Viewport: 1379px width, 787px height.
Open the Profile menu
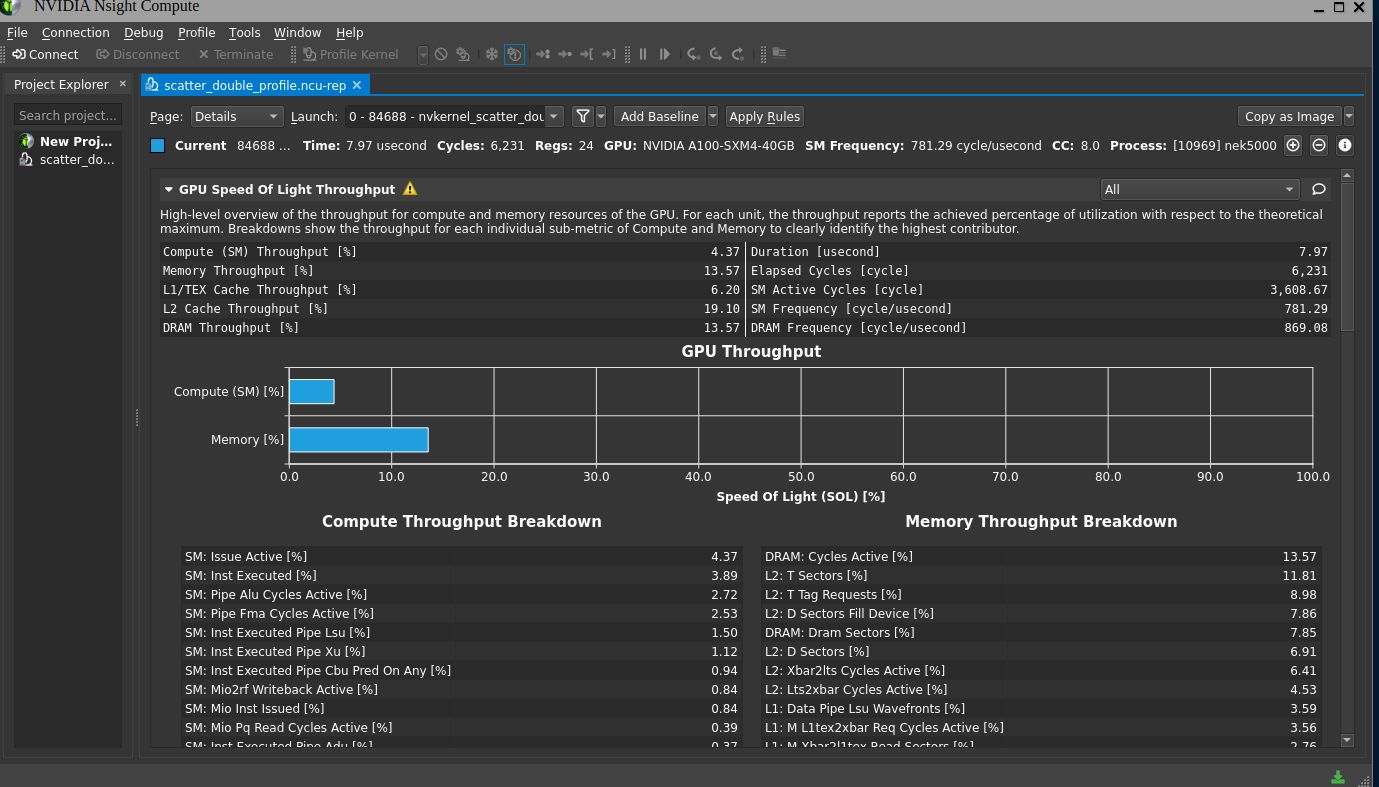(x=196, y=32)
